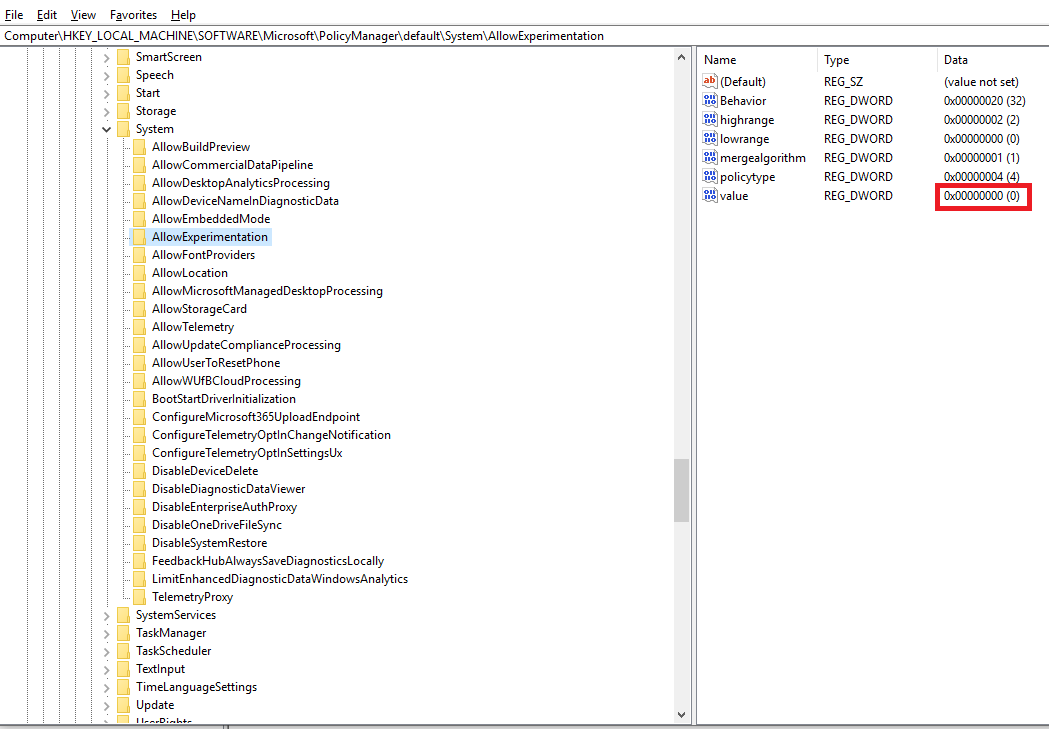Select the DisableDiagnosticDataViewer key
Image resolution: width=1049 pixels, height=729 pixels.
[228, 490]
